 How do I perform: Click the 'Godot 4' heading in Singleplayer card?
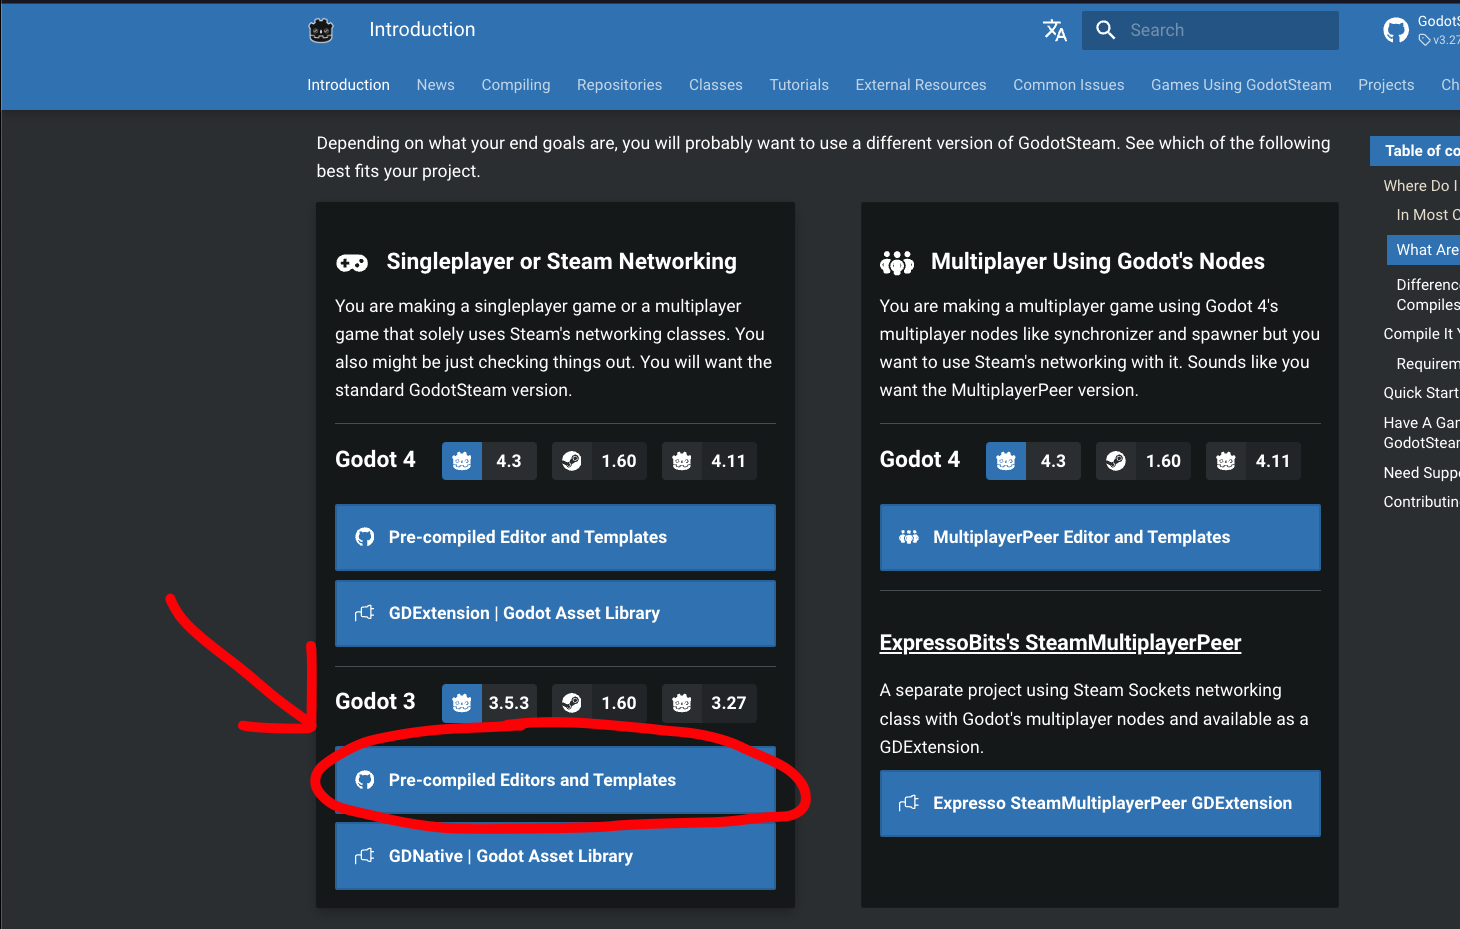click(375, 460)
